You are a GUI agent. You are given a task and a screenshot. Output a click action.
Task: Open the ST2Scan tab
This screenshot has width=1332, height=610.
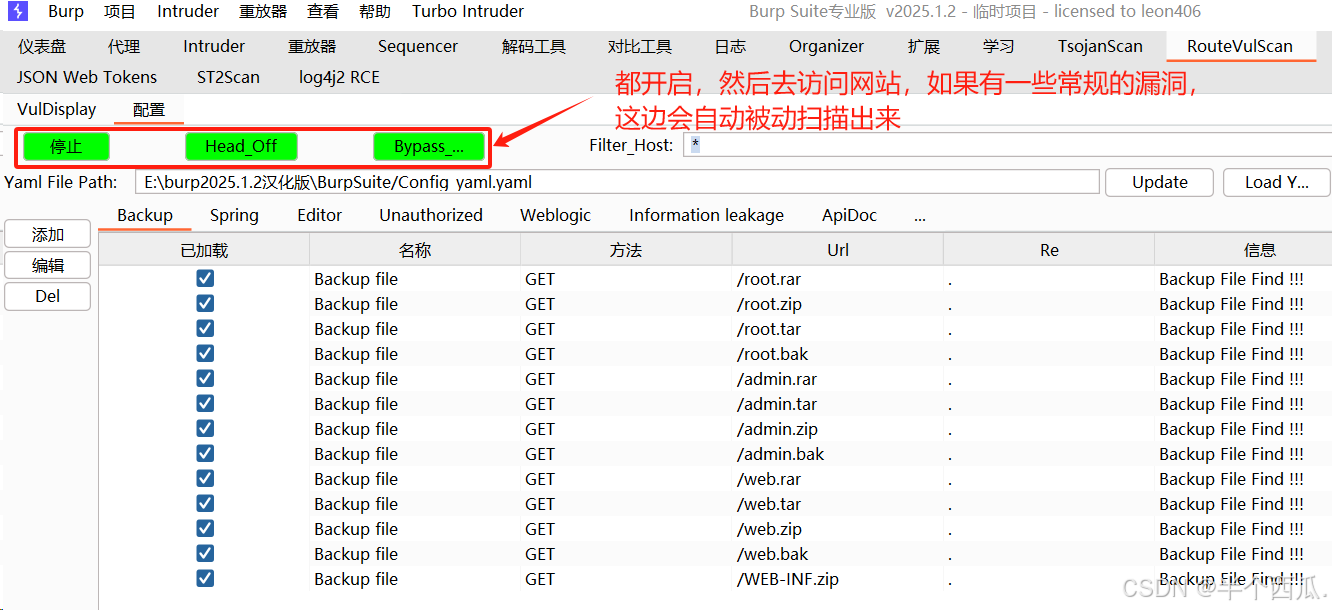pyautogui.click(x=228, y=77)
